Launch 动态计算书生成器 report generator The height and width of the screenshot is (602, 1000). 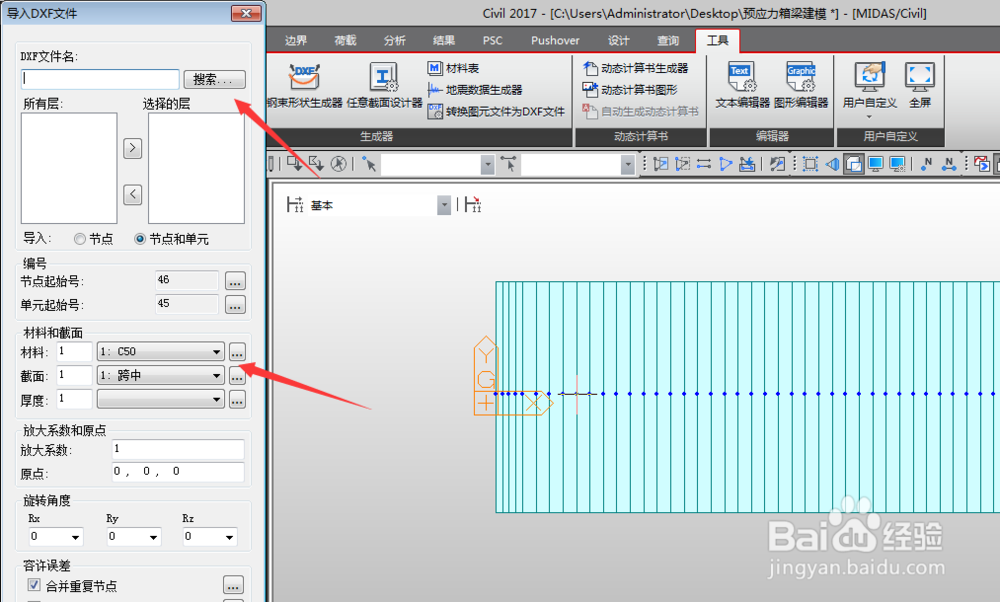pos(635,68)
